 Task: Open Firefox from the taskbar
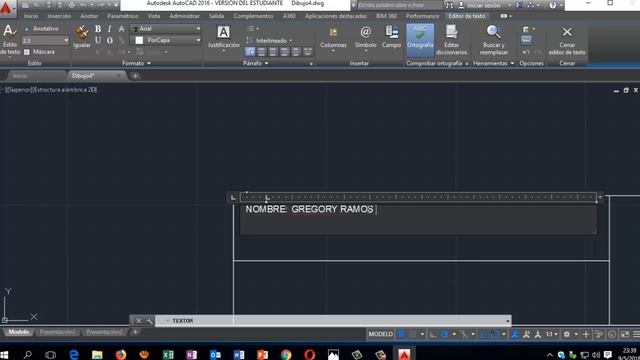click(x=120, y=354)
